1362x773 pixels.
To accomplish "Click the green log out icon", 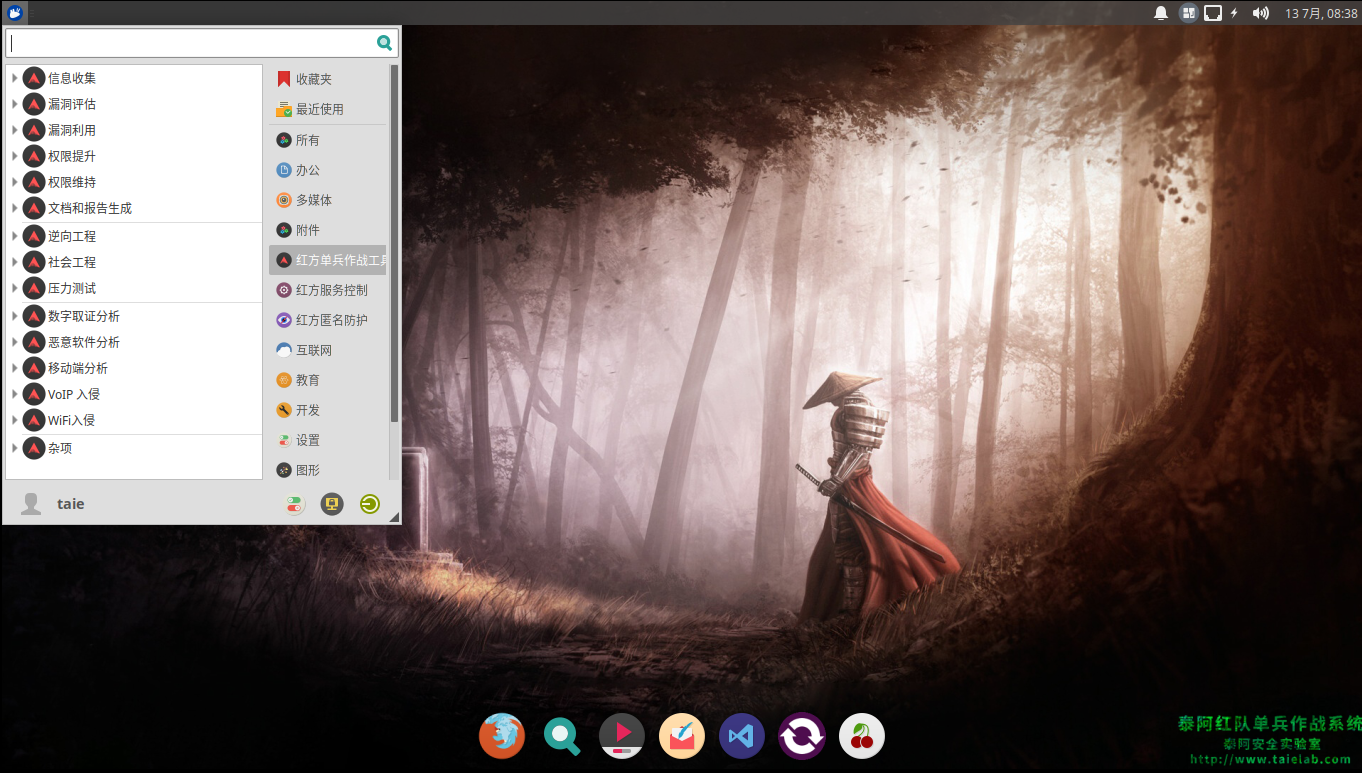I will tap(370, 504).
